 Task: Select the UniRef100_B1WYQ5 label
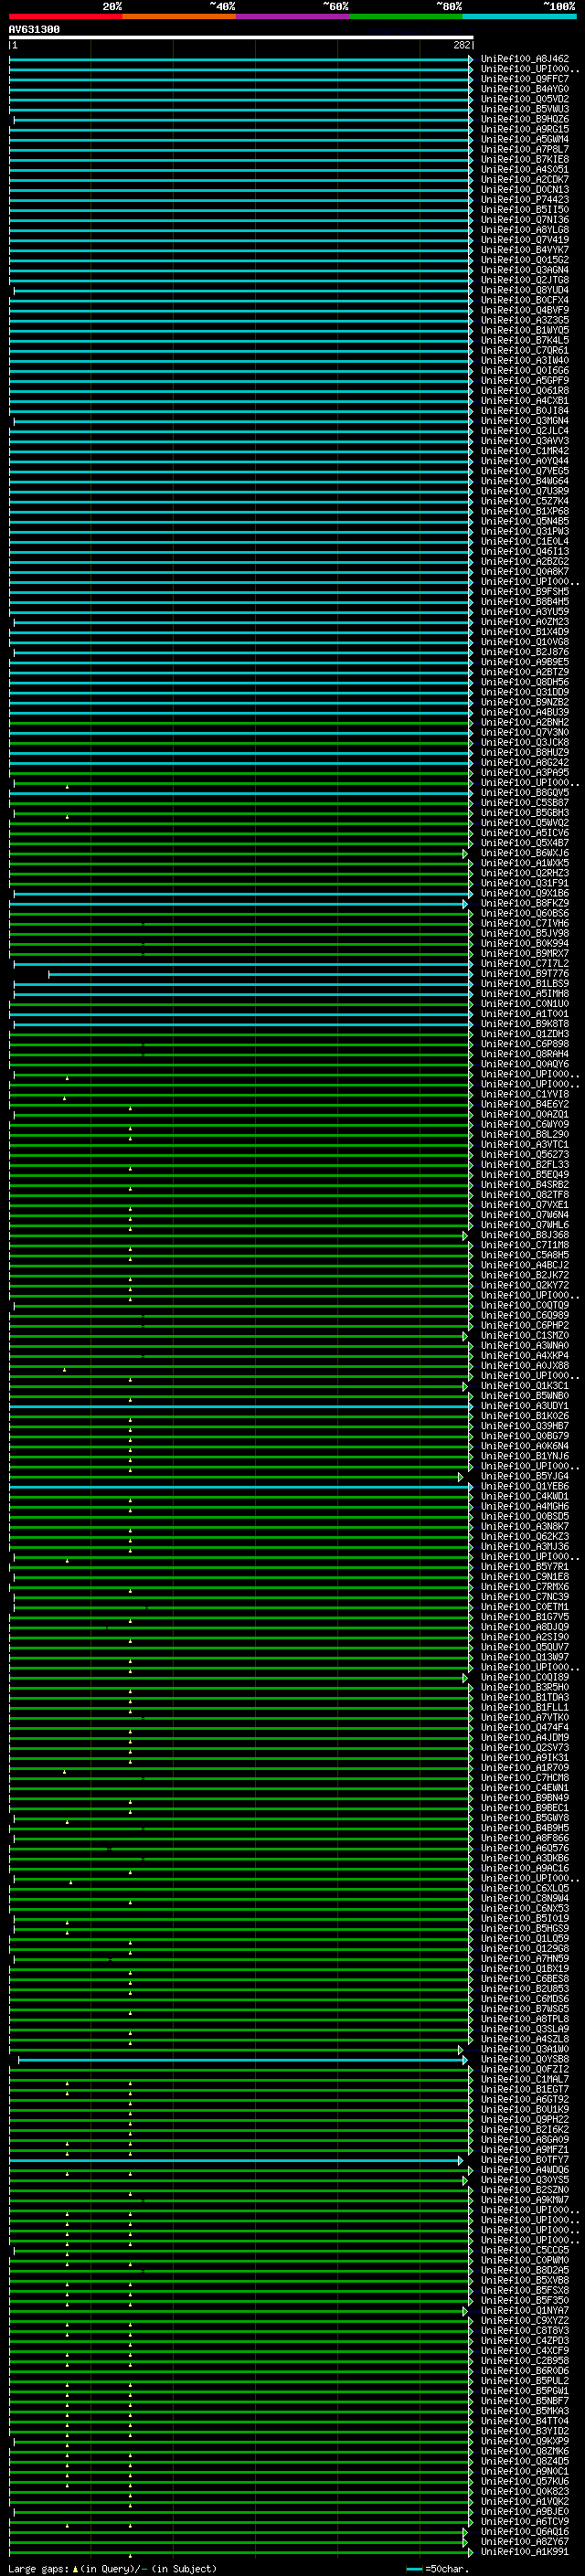pos(524,330)
